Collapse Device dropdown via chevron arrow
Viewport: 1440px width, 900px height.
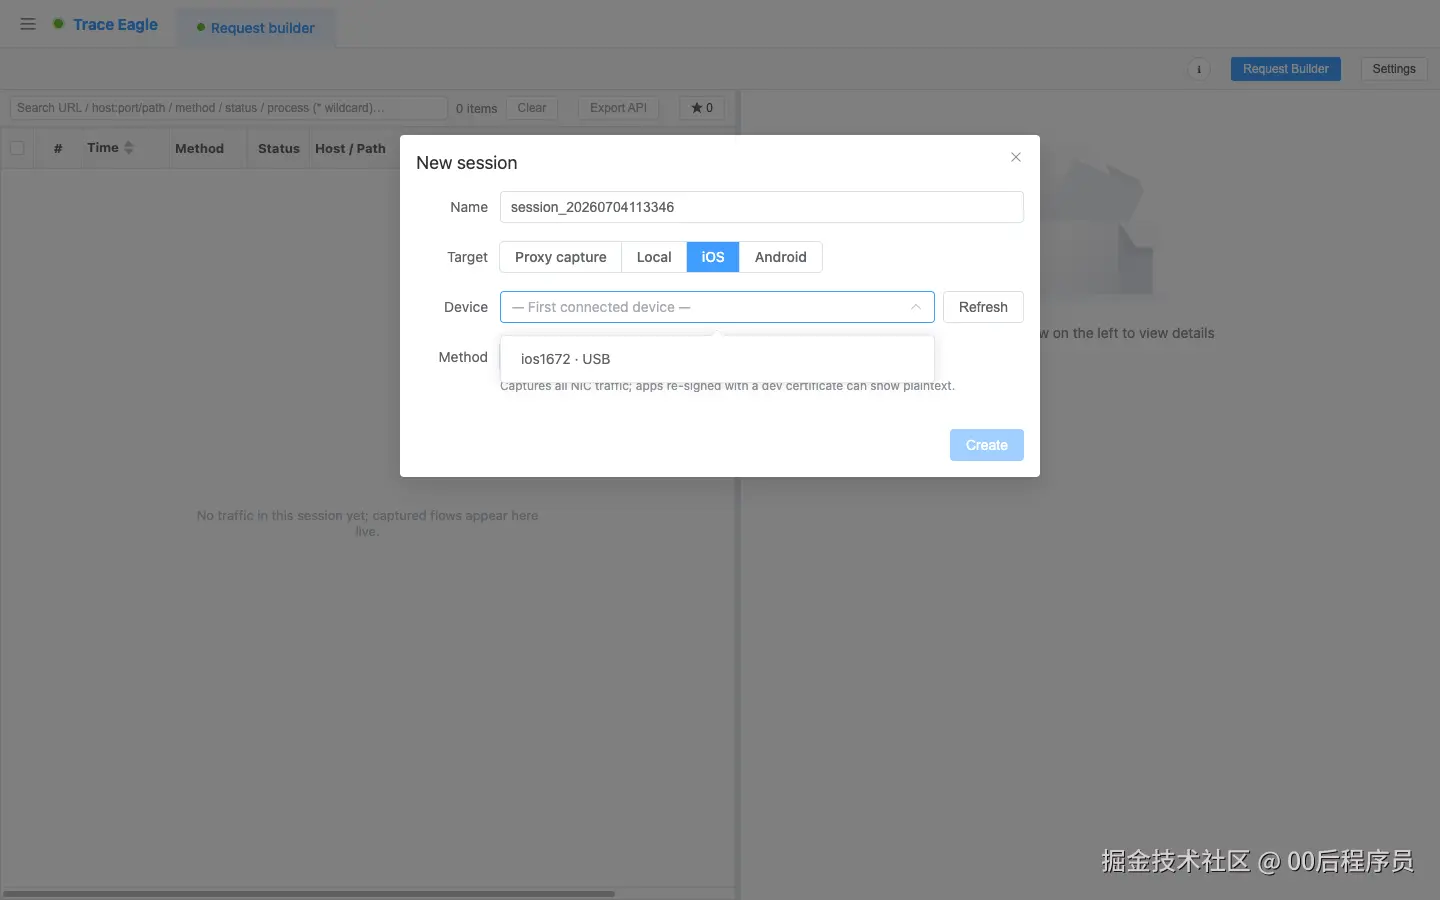click(x=915, y=307)
